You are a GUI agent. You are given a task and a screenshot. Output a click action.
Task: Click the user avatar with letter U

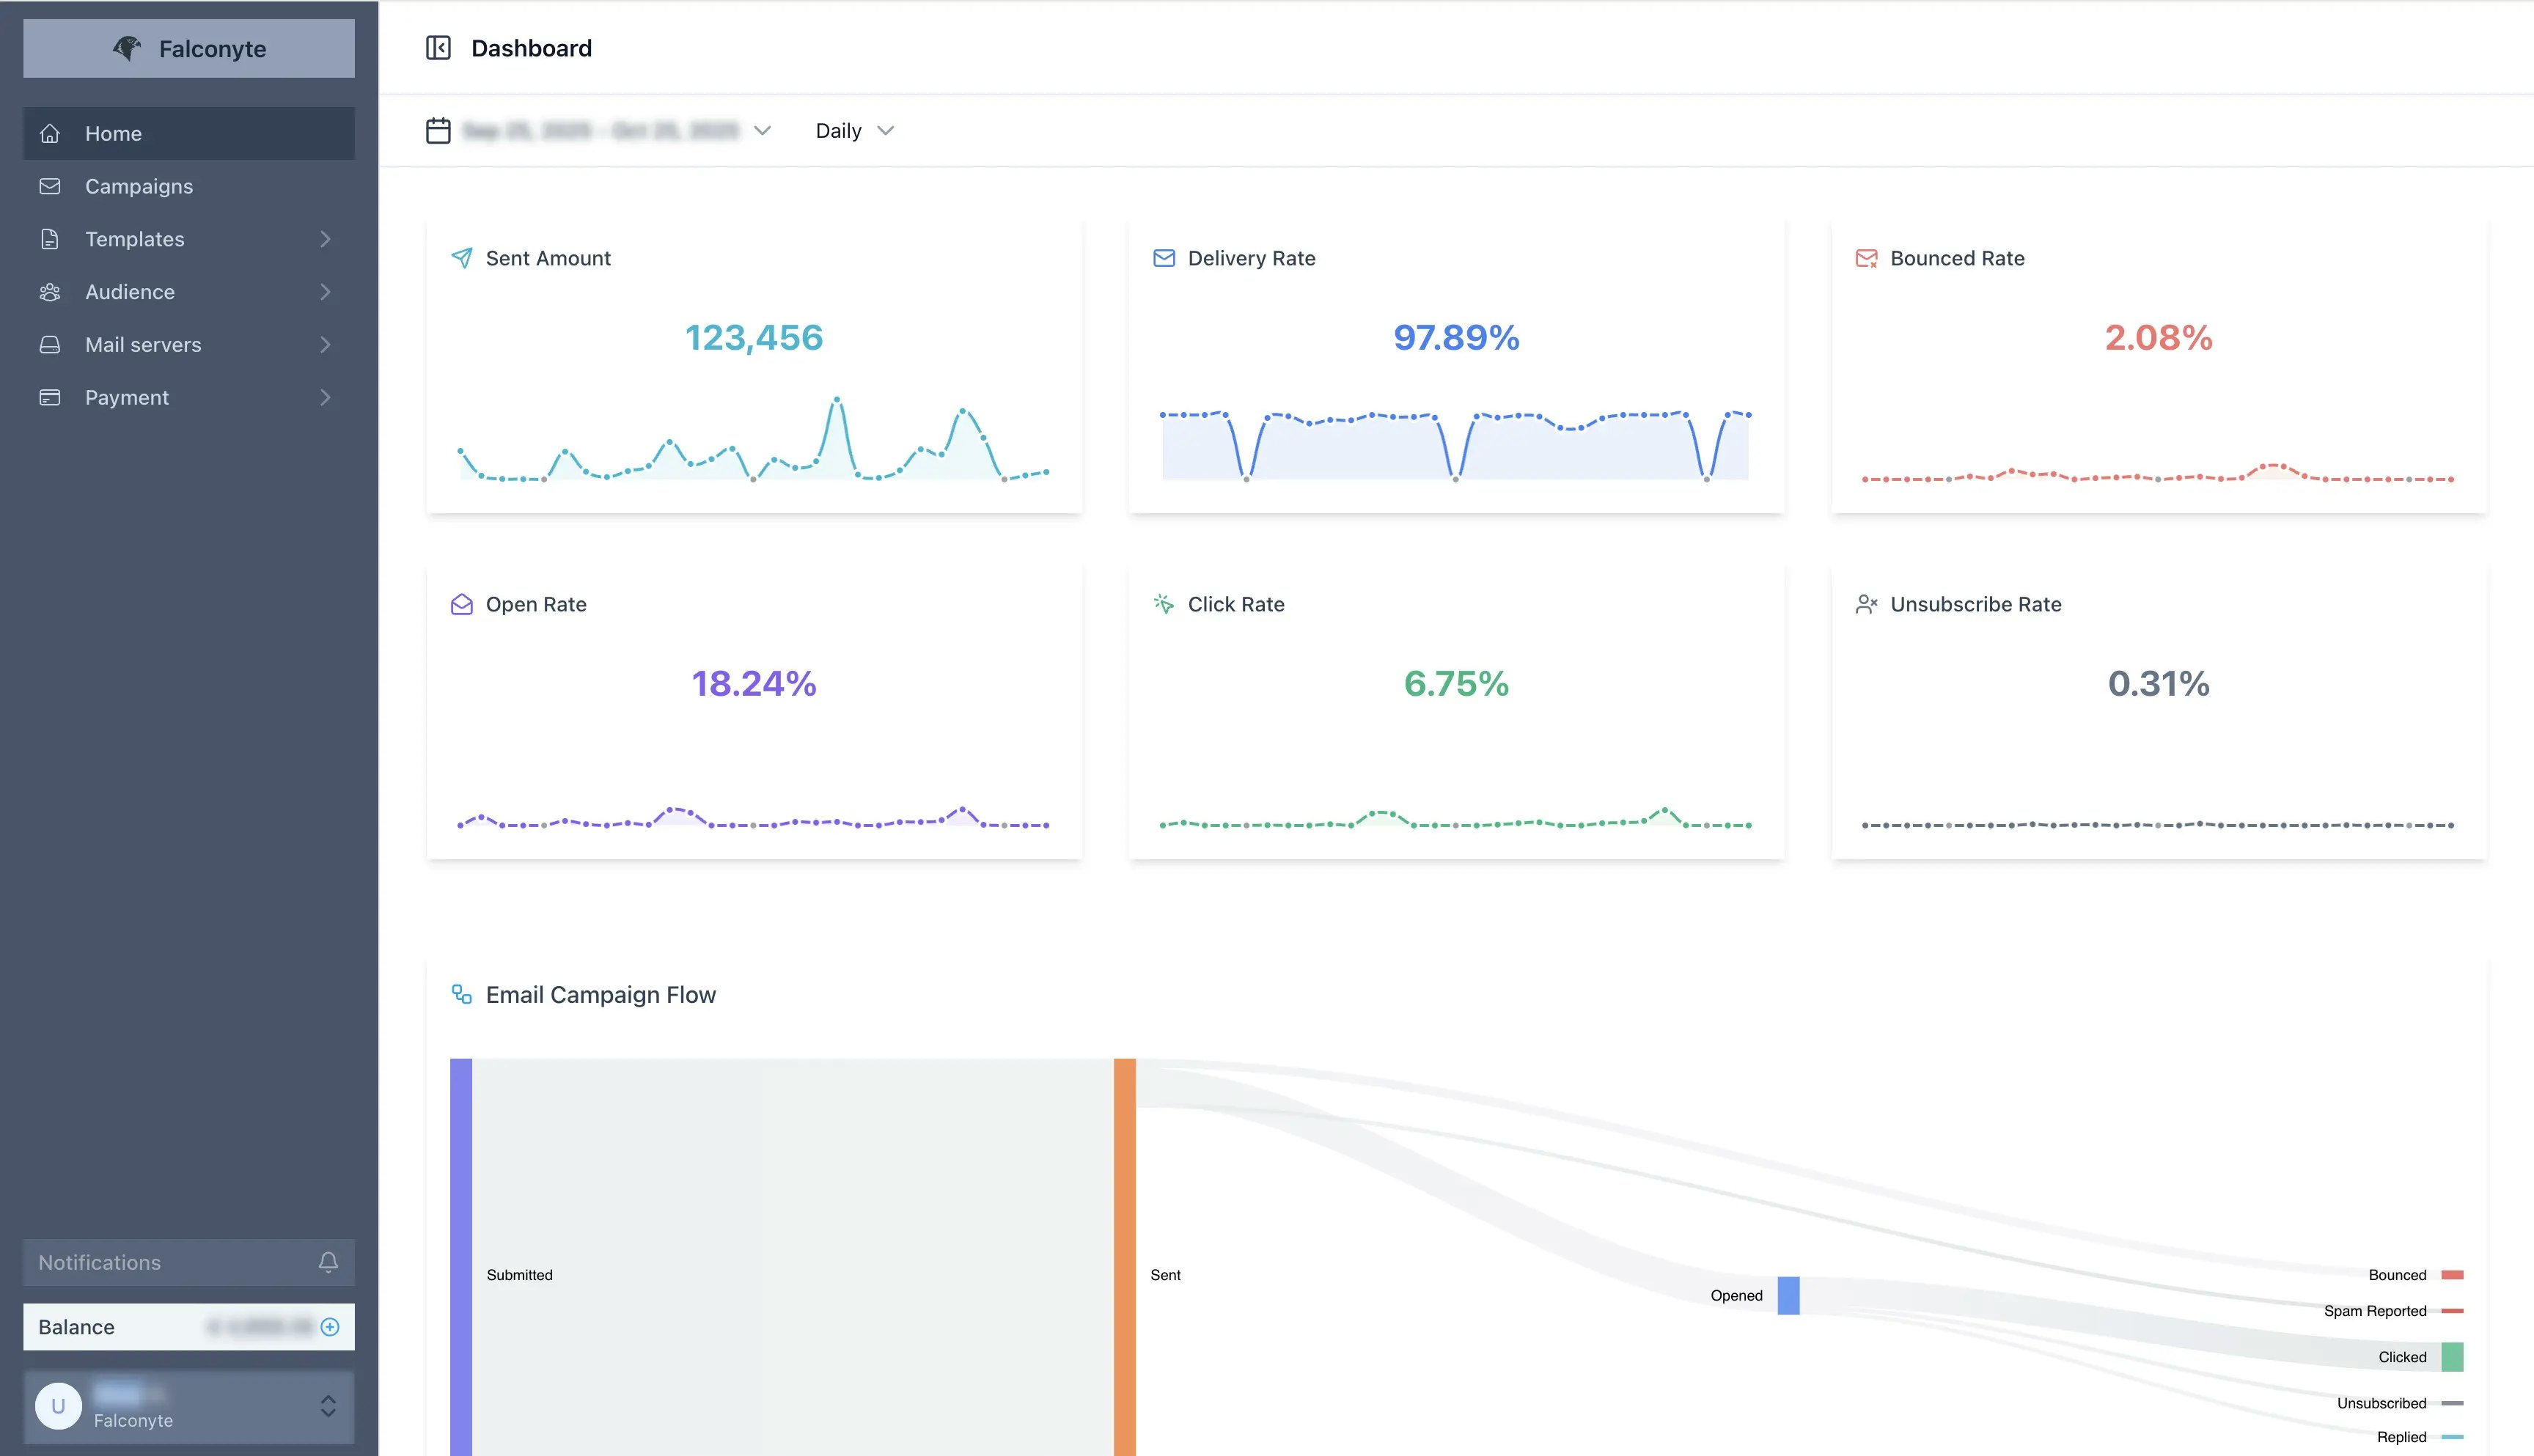click(58, 1406)
